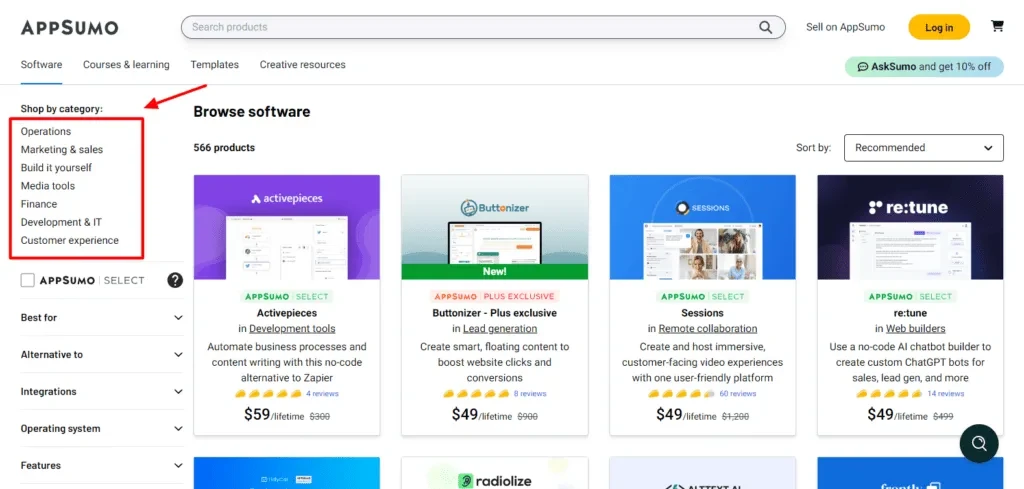
Task: Open the Buttonizer product thumbnail
Action: 494,227
